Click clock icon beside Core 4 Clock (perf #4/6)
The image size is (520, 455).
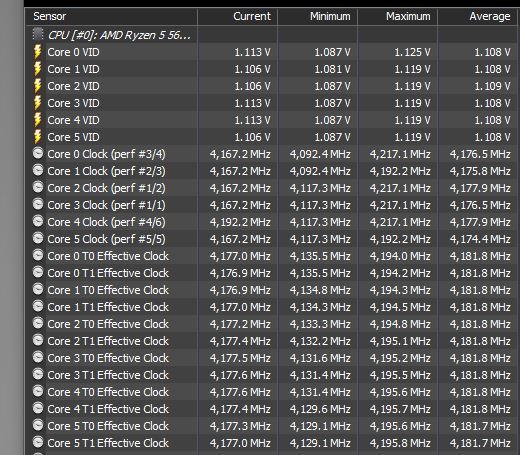click(x=38, y=221)
